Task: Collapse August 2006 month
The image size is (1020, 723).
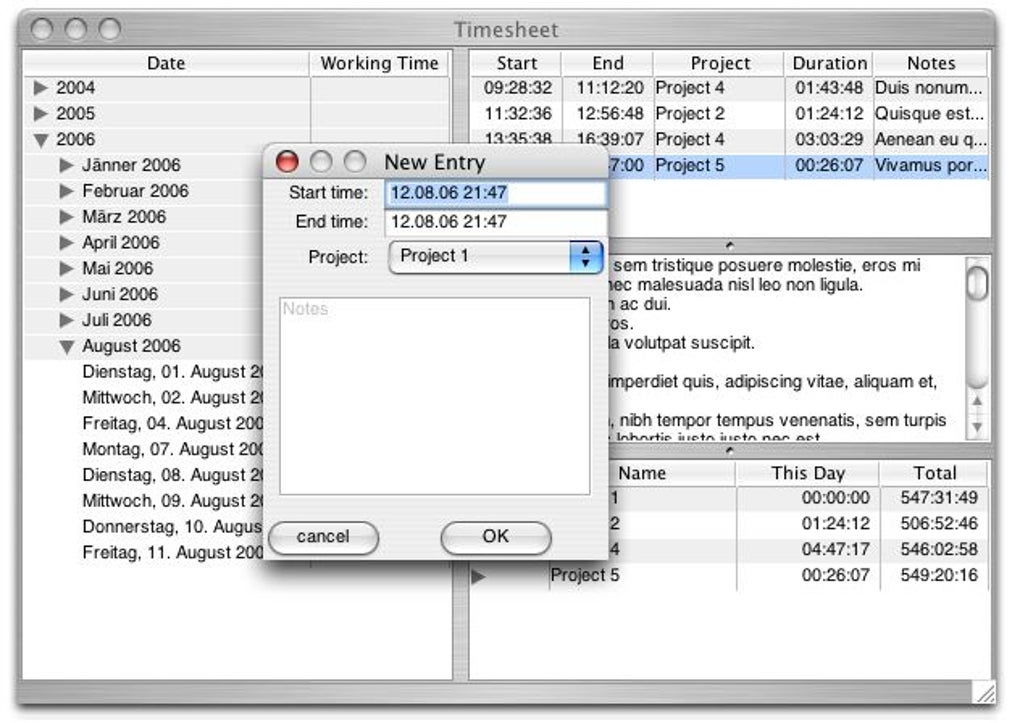Action: click(67, 347)
